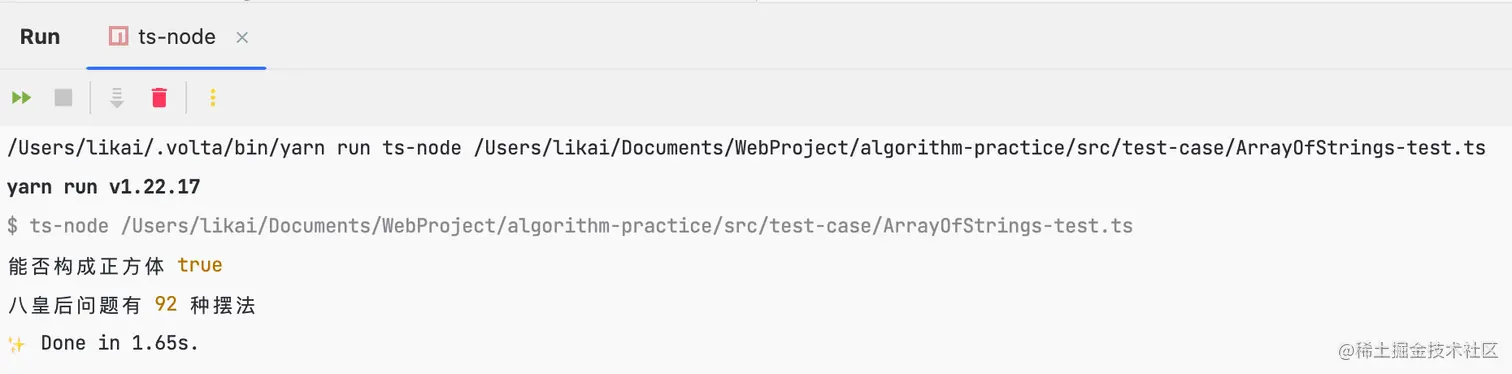The height and width of the screenshot is (374, 1512).
Task: Click the 能否构成正方体 output text
Action: point(86,265)
